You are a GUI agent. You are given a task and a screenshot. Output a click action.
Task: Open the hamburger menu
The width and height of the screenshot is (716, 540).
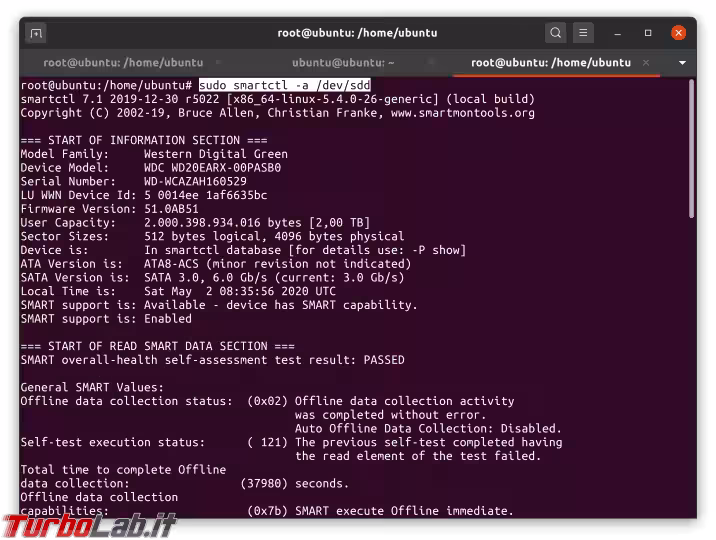point(583,33)
